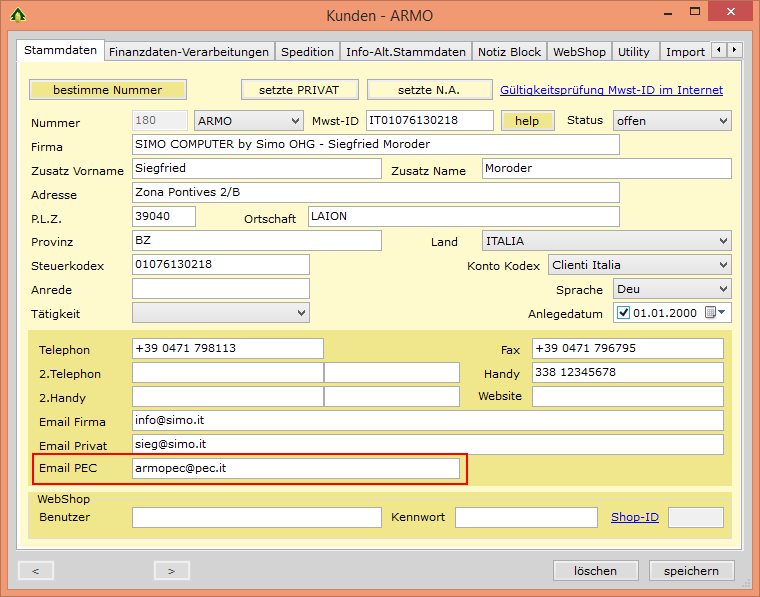This screenshot has width=760, height=597.
Task: Open Gültigkeitsprüfung Mwst-ID im Internet link
Action: click(x=611, y=90)
